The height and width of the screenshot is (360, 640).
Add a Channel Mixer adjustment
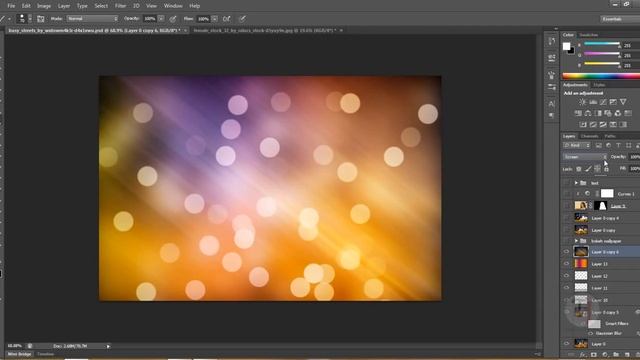click(618, 113)
